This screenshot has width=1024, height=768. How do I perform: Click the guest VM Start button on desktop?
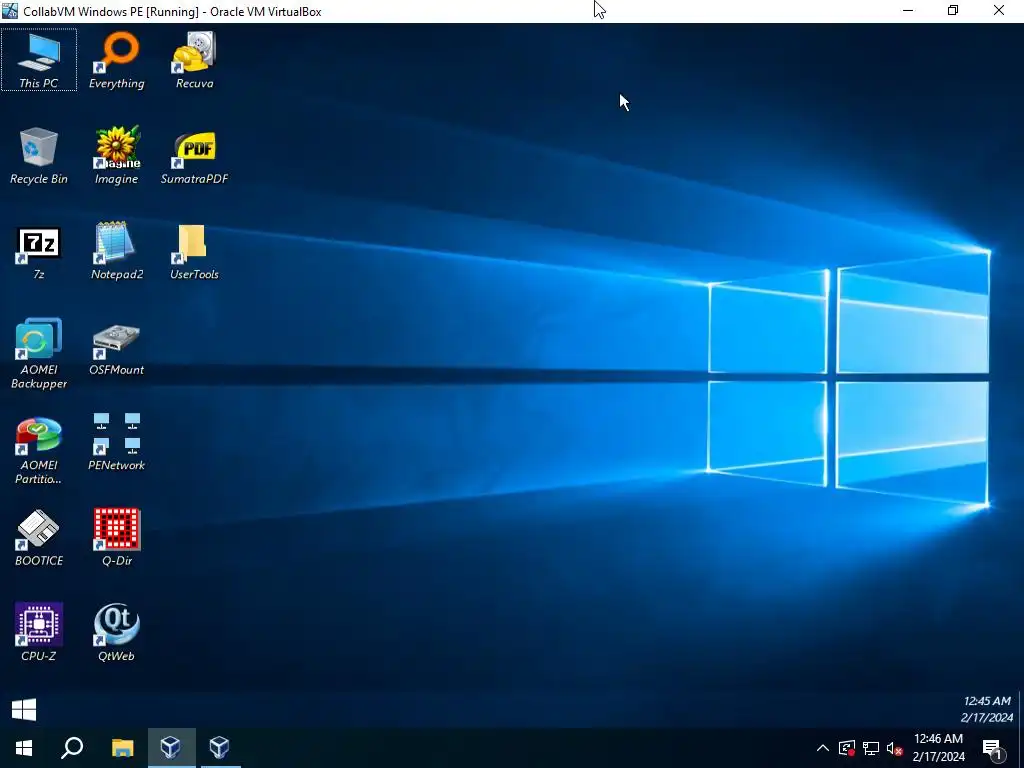24,710
